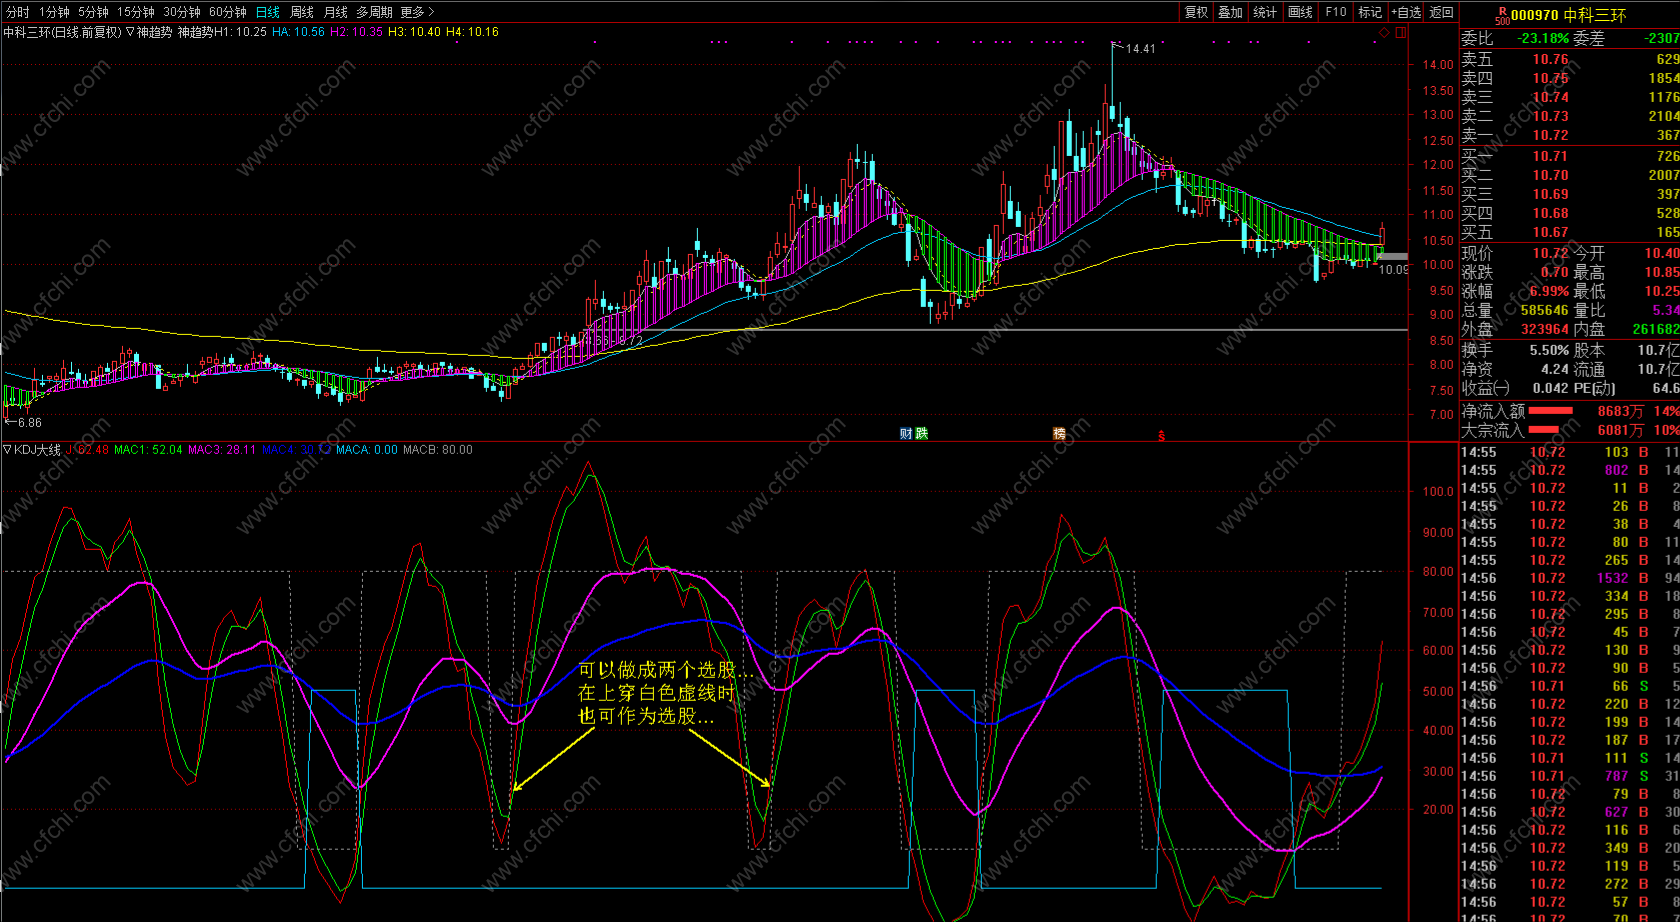
Task: Click the R500 badge beside stock code
Action: pyautogui.click(x=1502, y=15)
